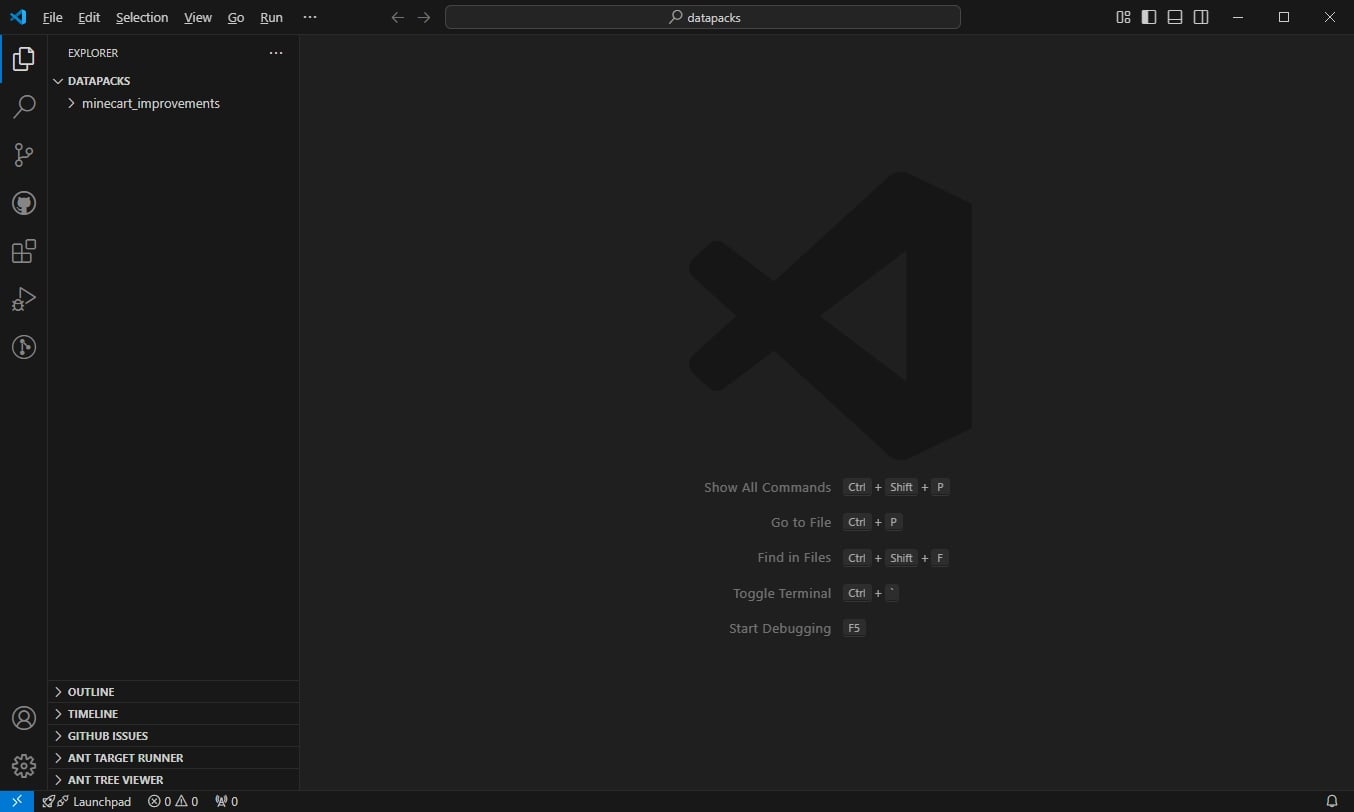Navigate back using the back arrow
The image size is (1354, 812).
[397, 17]
